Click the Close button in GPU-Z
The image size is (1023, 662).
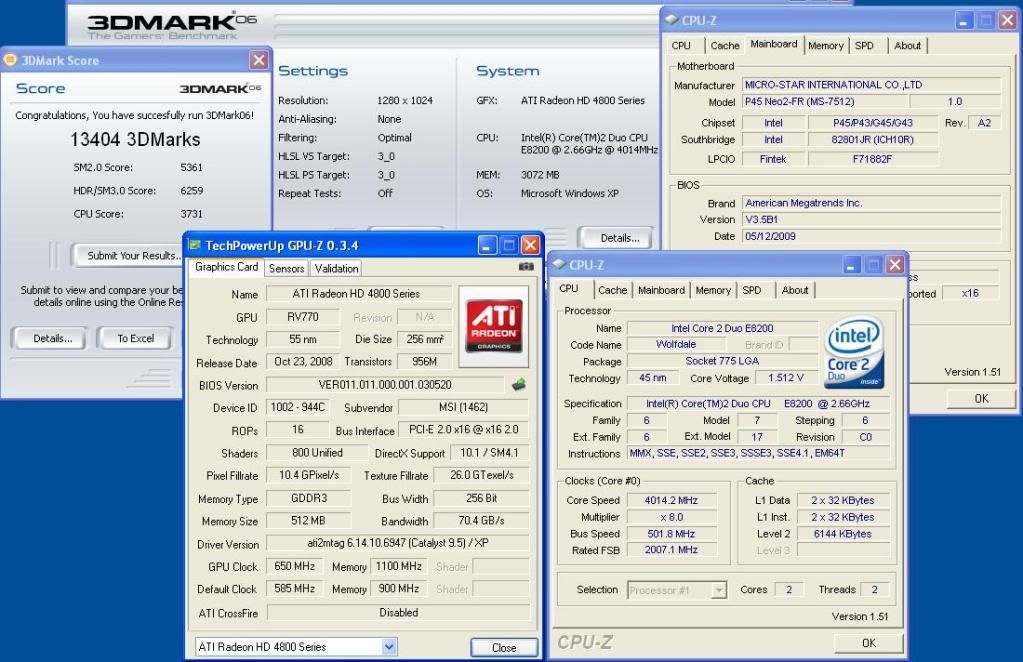coord(504,648)
